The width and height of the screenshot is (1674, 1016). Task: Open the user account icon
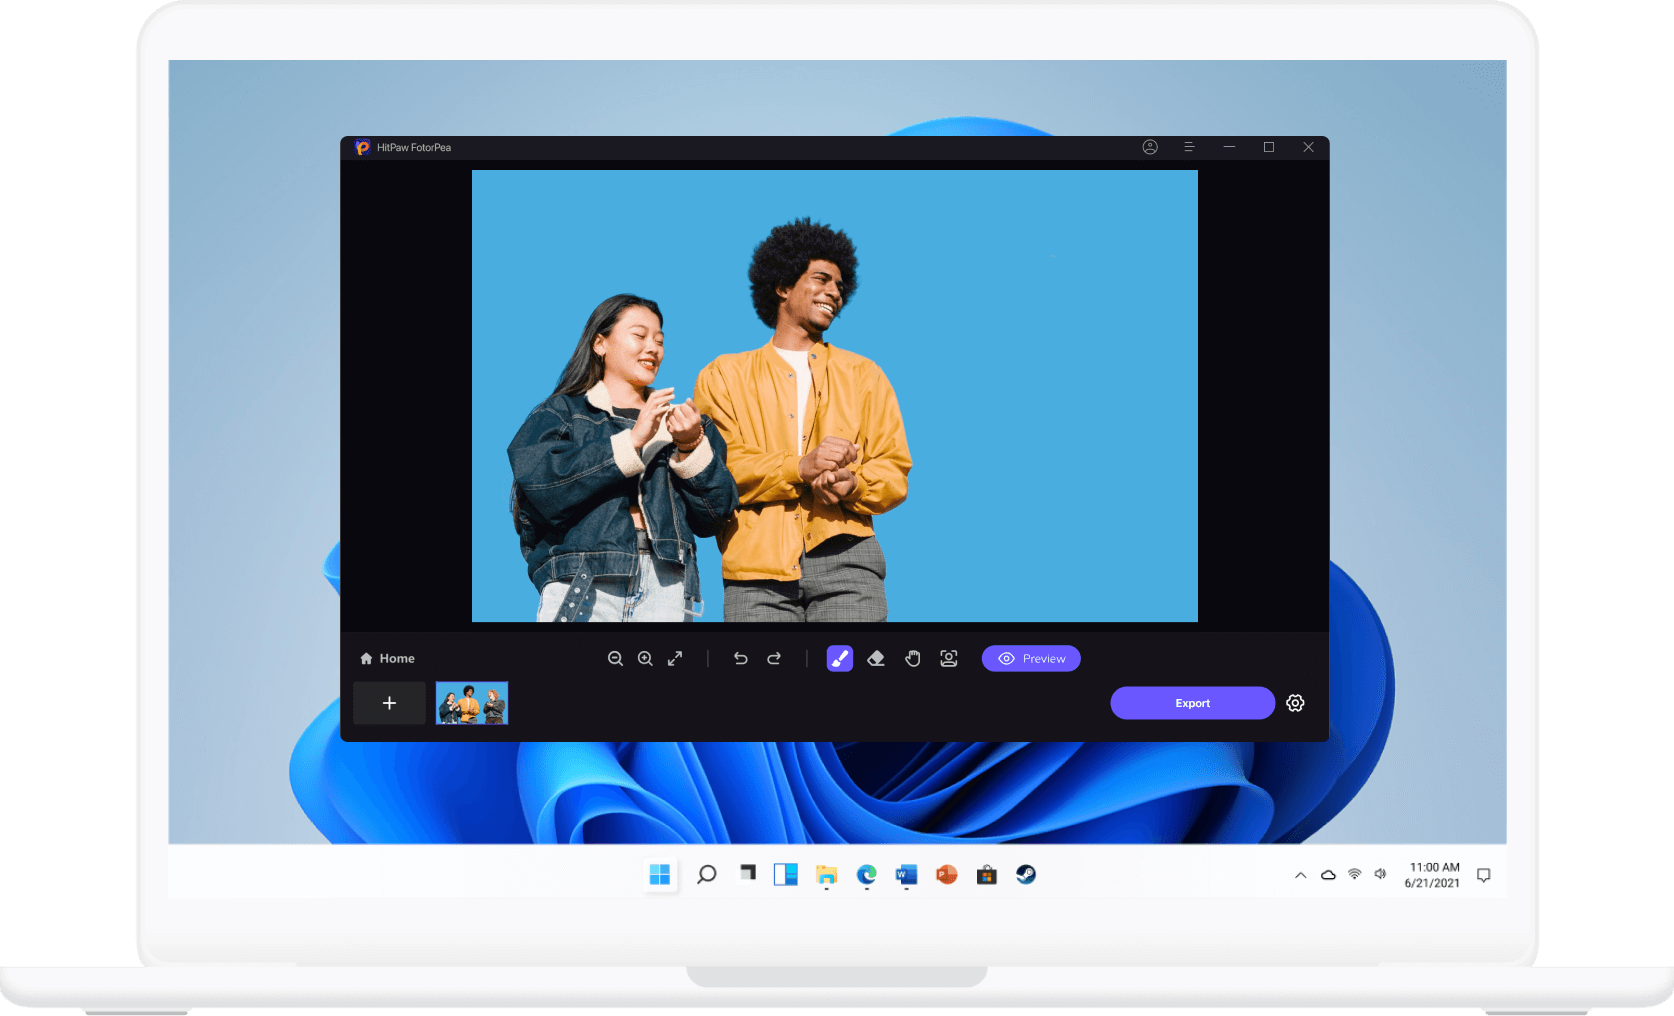tap(1150, 147)
